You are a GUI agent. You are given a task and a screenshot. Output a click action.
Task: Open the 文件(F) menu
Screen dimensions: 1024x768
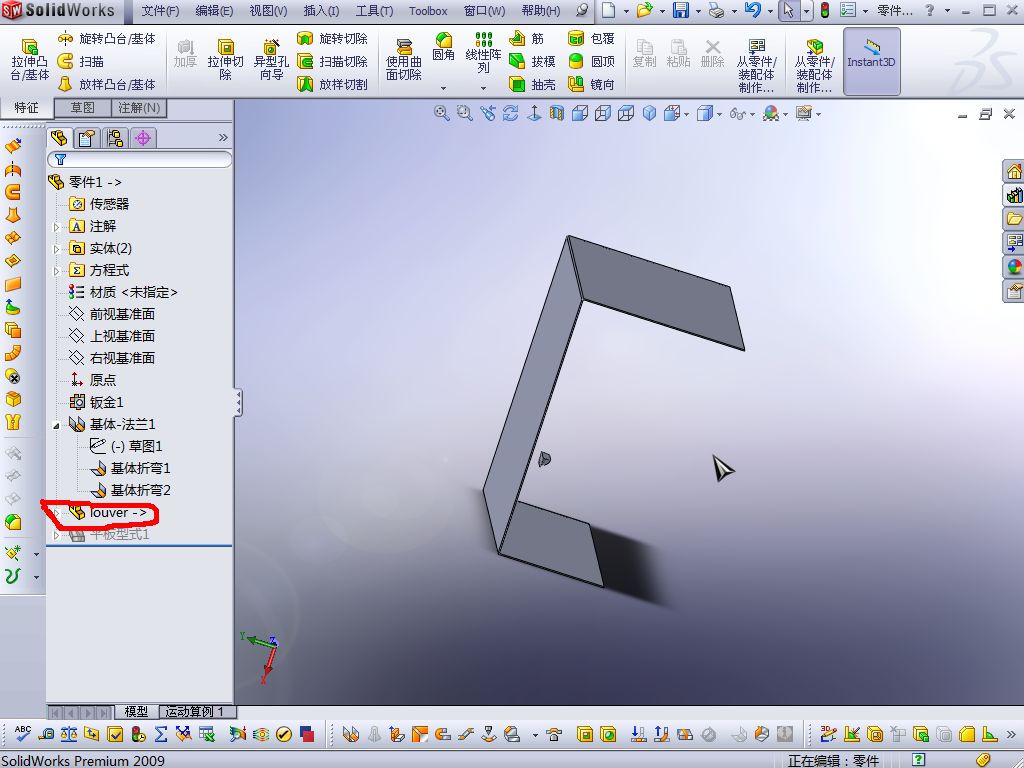point(160,11)
